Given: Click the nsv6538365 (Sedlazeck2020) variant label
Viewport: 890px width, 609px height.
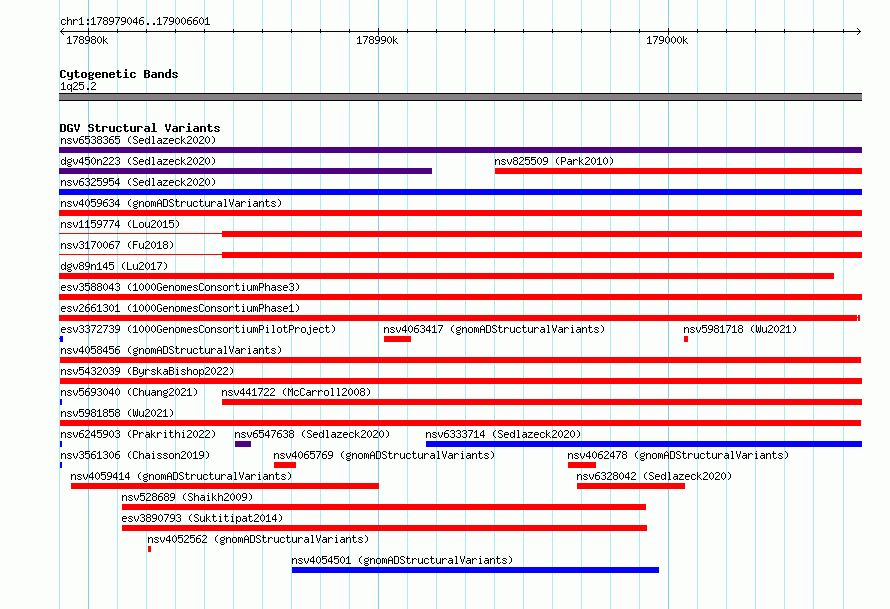Looking at the screenshot, I should [x=138, y=140].
